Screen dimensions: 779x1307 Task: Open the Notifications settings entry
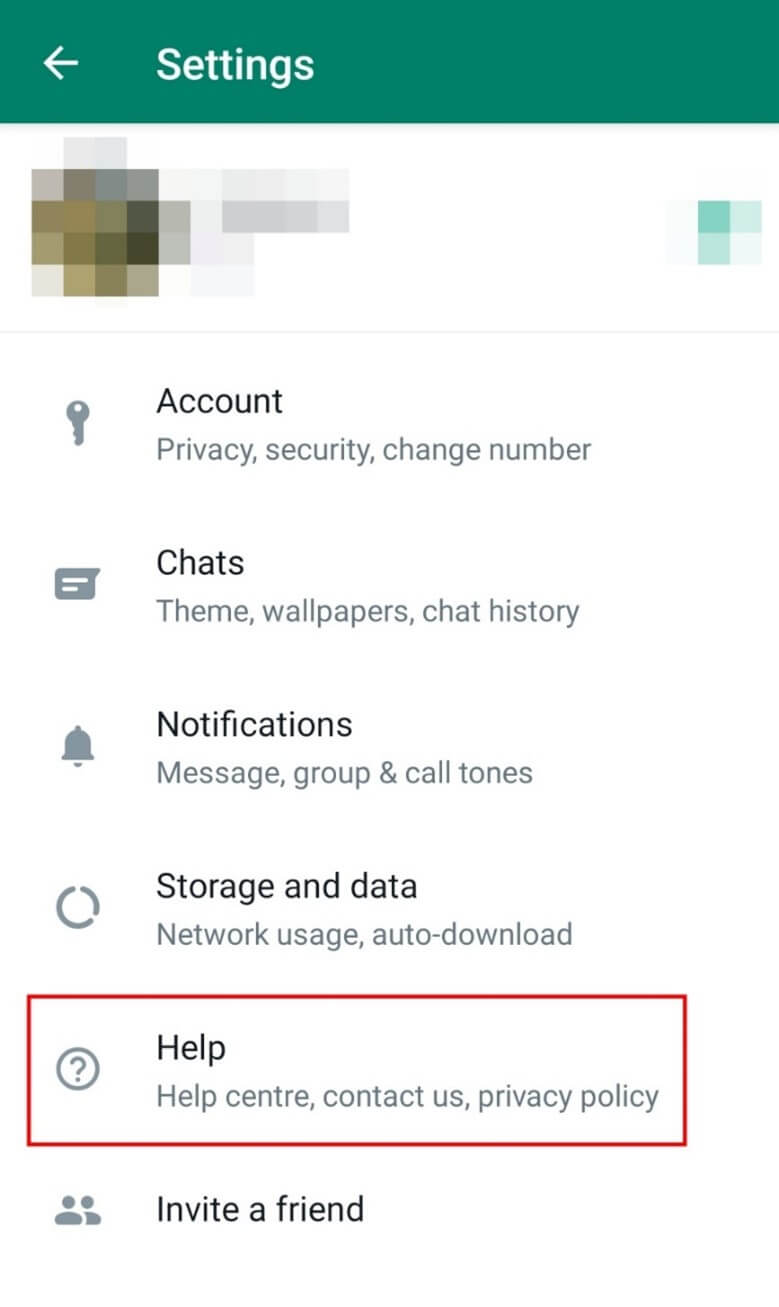[254, 724]
